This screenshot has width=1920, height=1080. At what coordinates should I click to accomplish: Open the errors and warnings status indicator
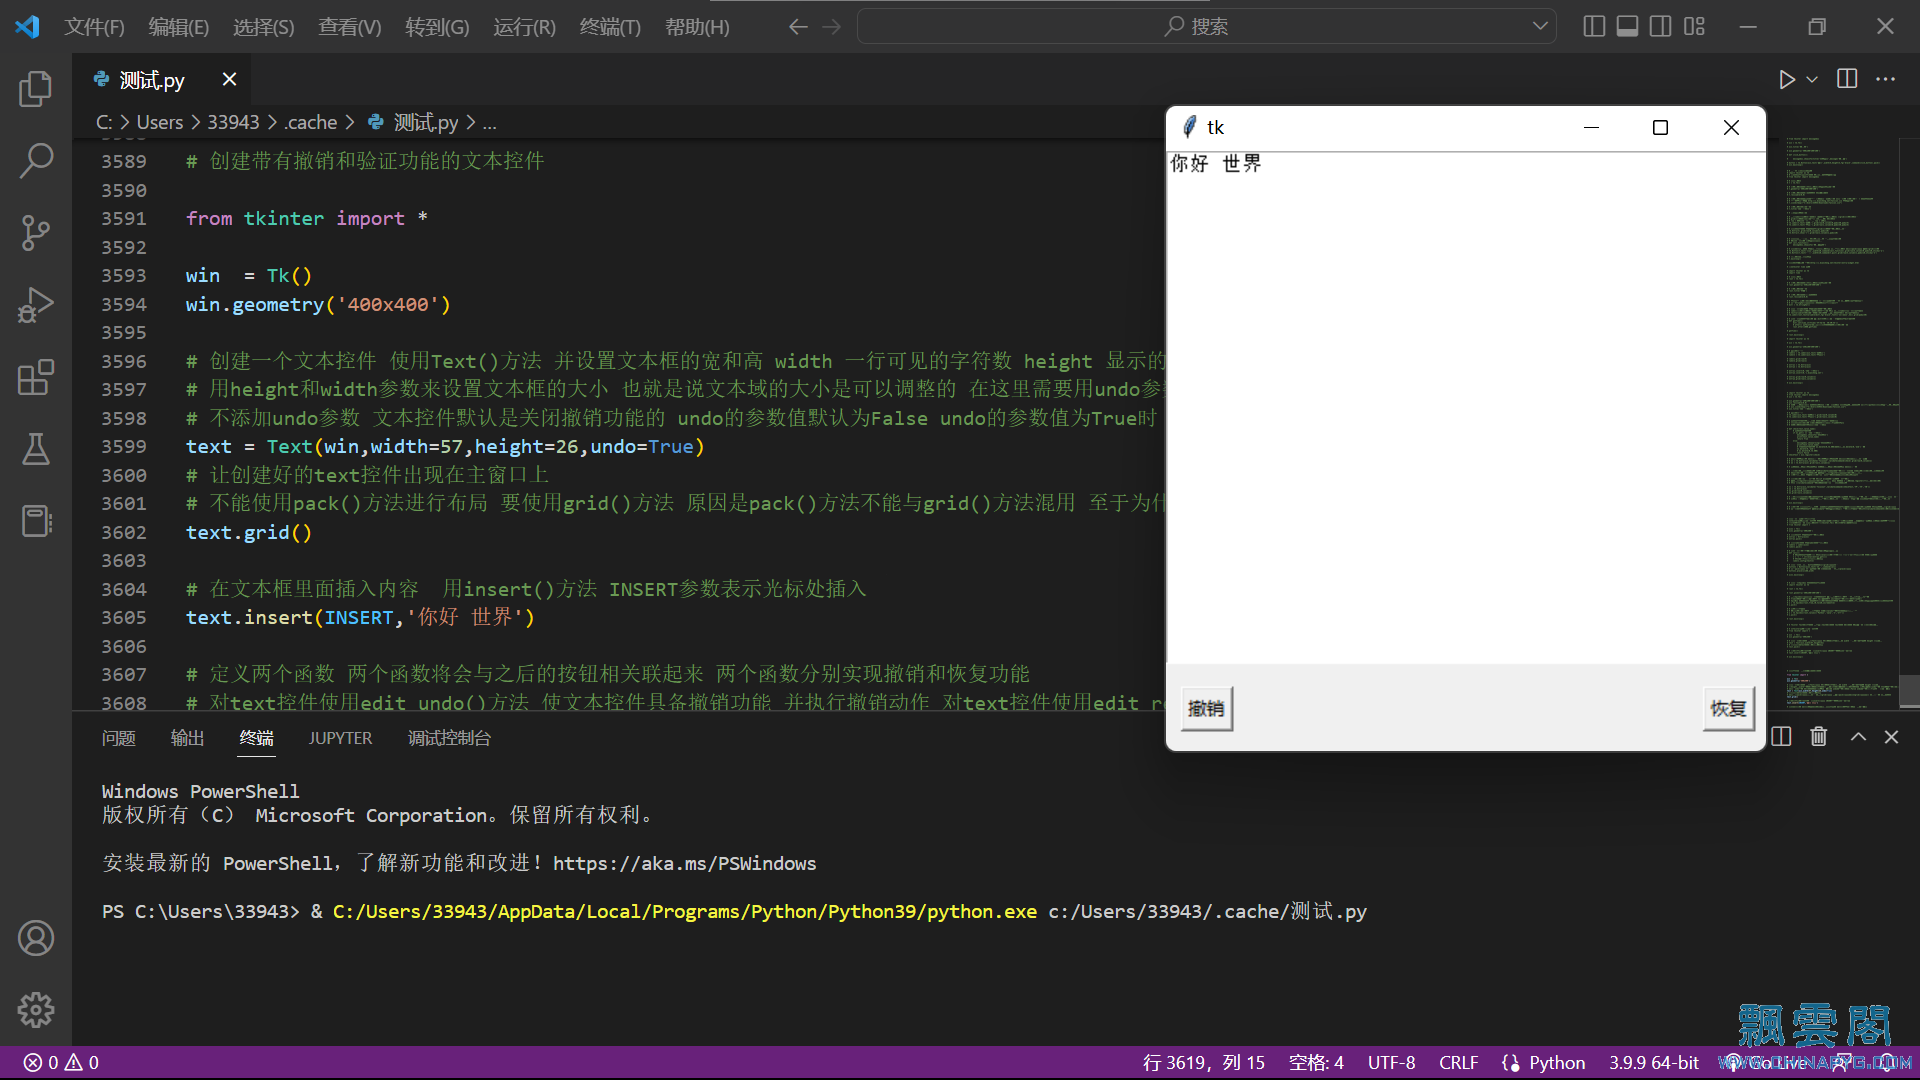point(61,1063)
